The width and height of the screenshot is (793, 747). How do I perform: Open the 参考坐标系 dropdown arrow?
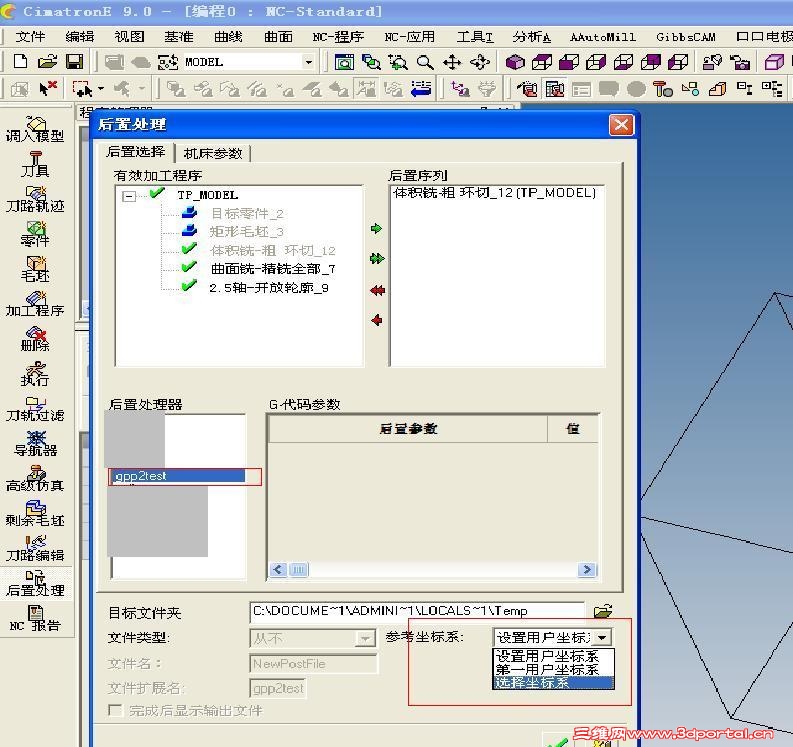pyautogui.click(x=602, y=637)
